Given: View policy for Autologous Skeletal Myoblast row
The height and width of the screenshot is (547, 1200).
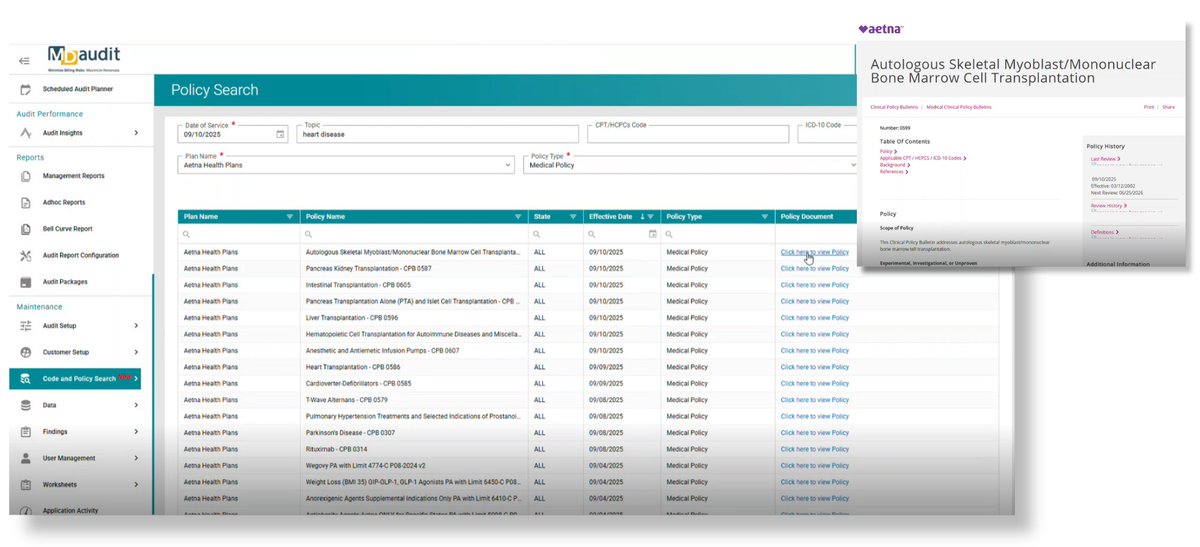Looking at the screenshot, I should coord(814,252).
